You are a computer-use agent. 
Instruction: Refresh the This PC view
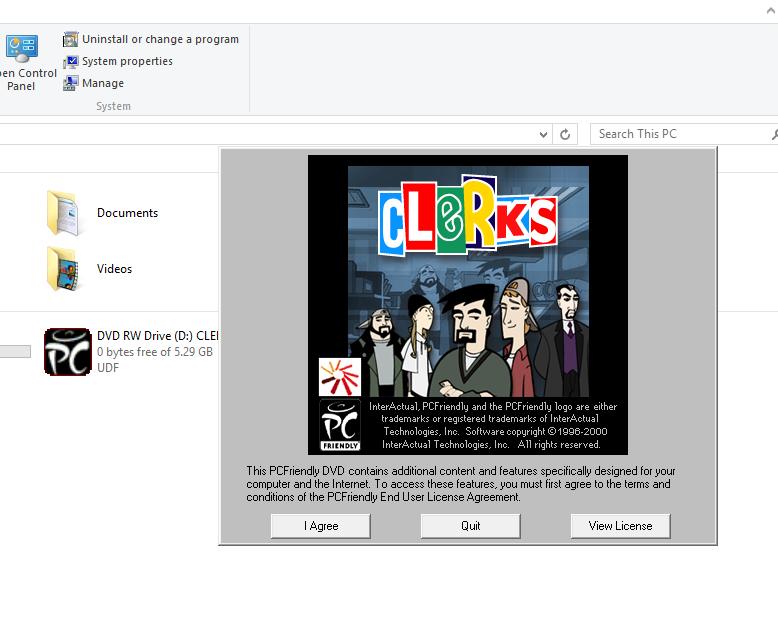click(565, 134)
